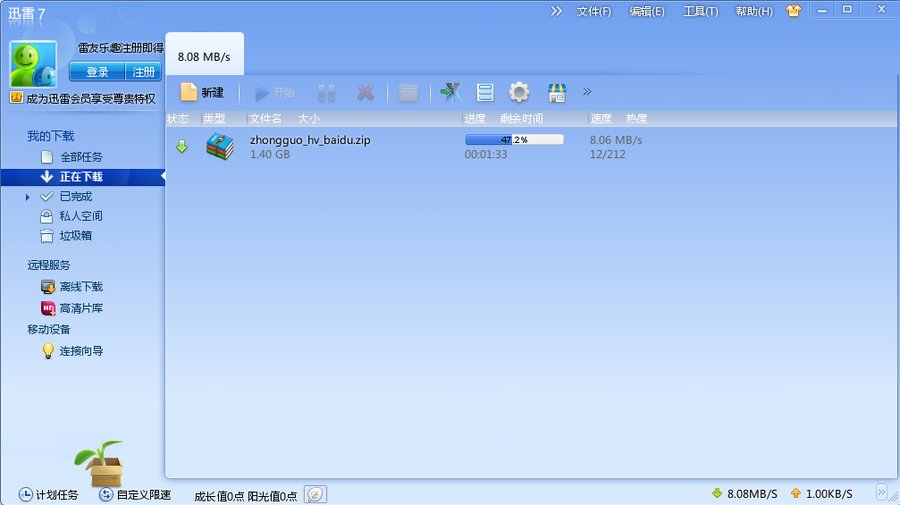Select 正在下载 in sidebar
The width and height of the screenshot is (900, 505).
(x=83, y=177)
